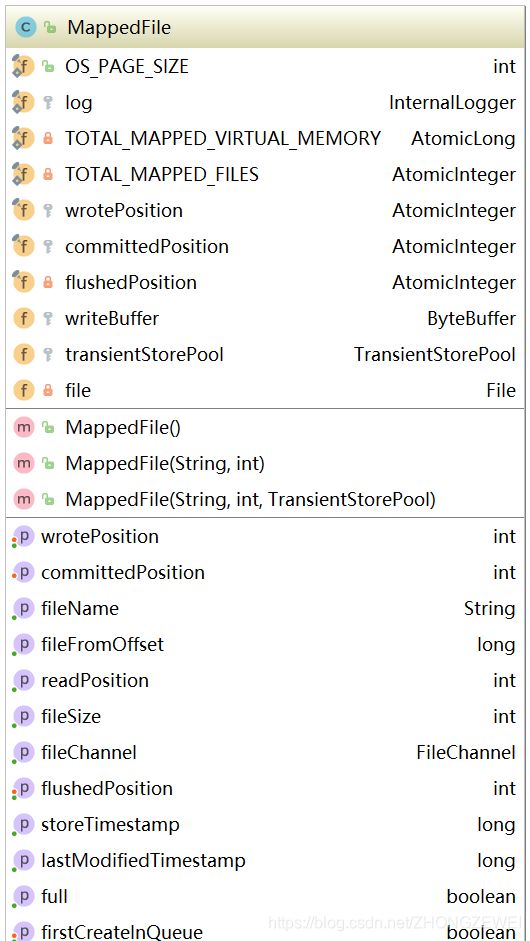Select MappedFile(String, int, TransientStorePool) constructor

pos(265,499)
